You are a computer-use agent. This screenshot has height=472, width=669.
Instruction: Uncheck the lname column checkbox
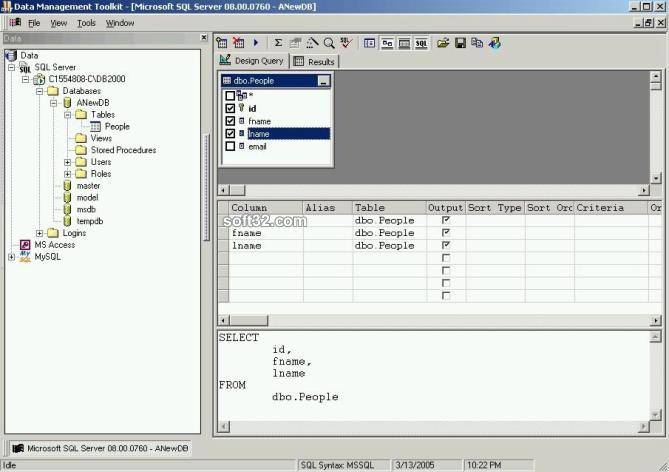click(230, 134)
